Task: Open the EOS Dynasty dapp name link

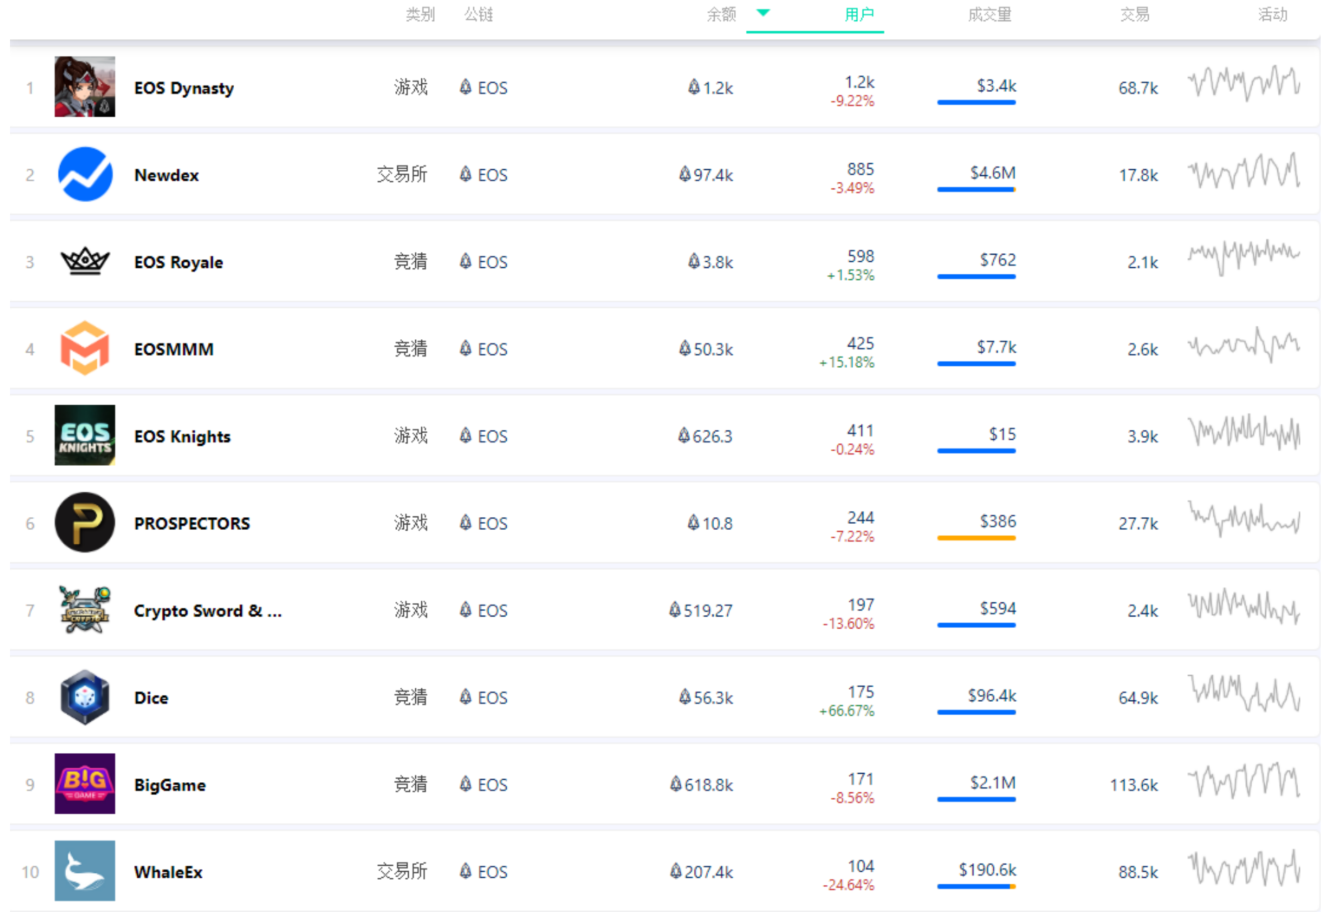Action: click(184, 88)
